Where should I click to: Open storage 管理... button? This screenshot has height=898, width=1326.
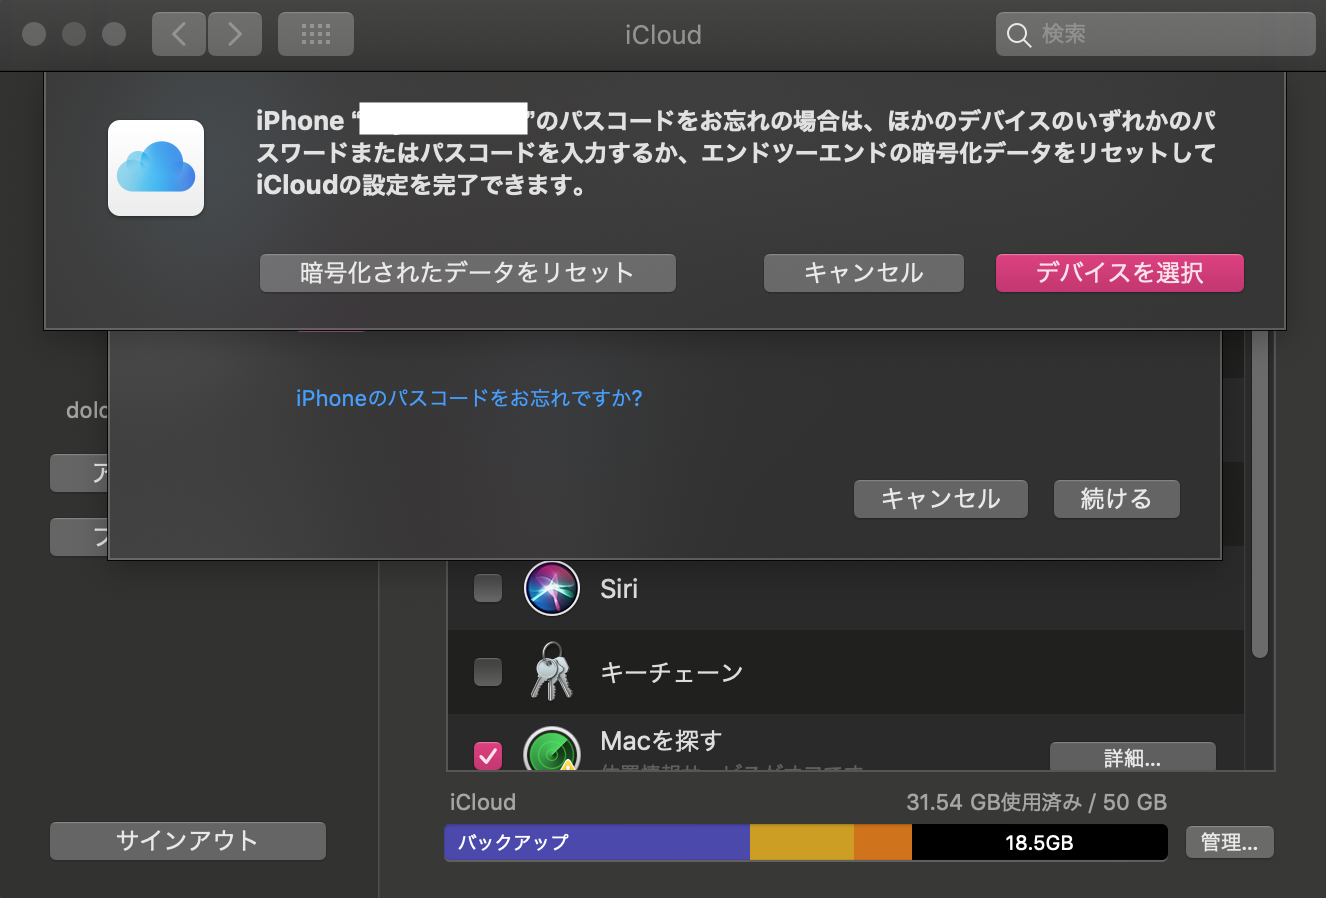pos(1230,842)
